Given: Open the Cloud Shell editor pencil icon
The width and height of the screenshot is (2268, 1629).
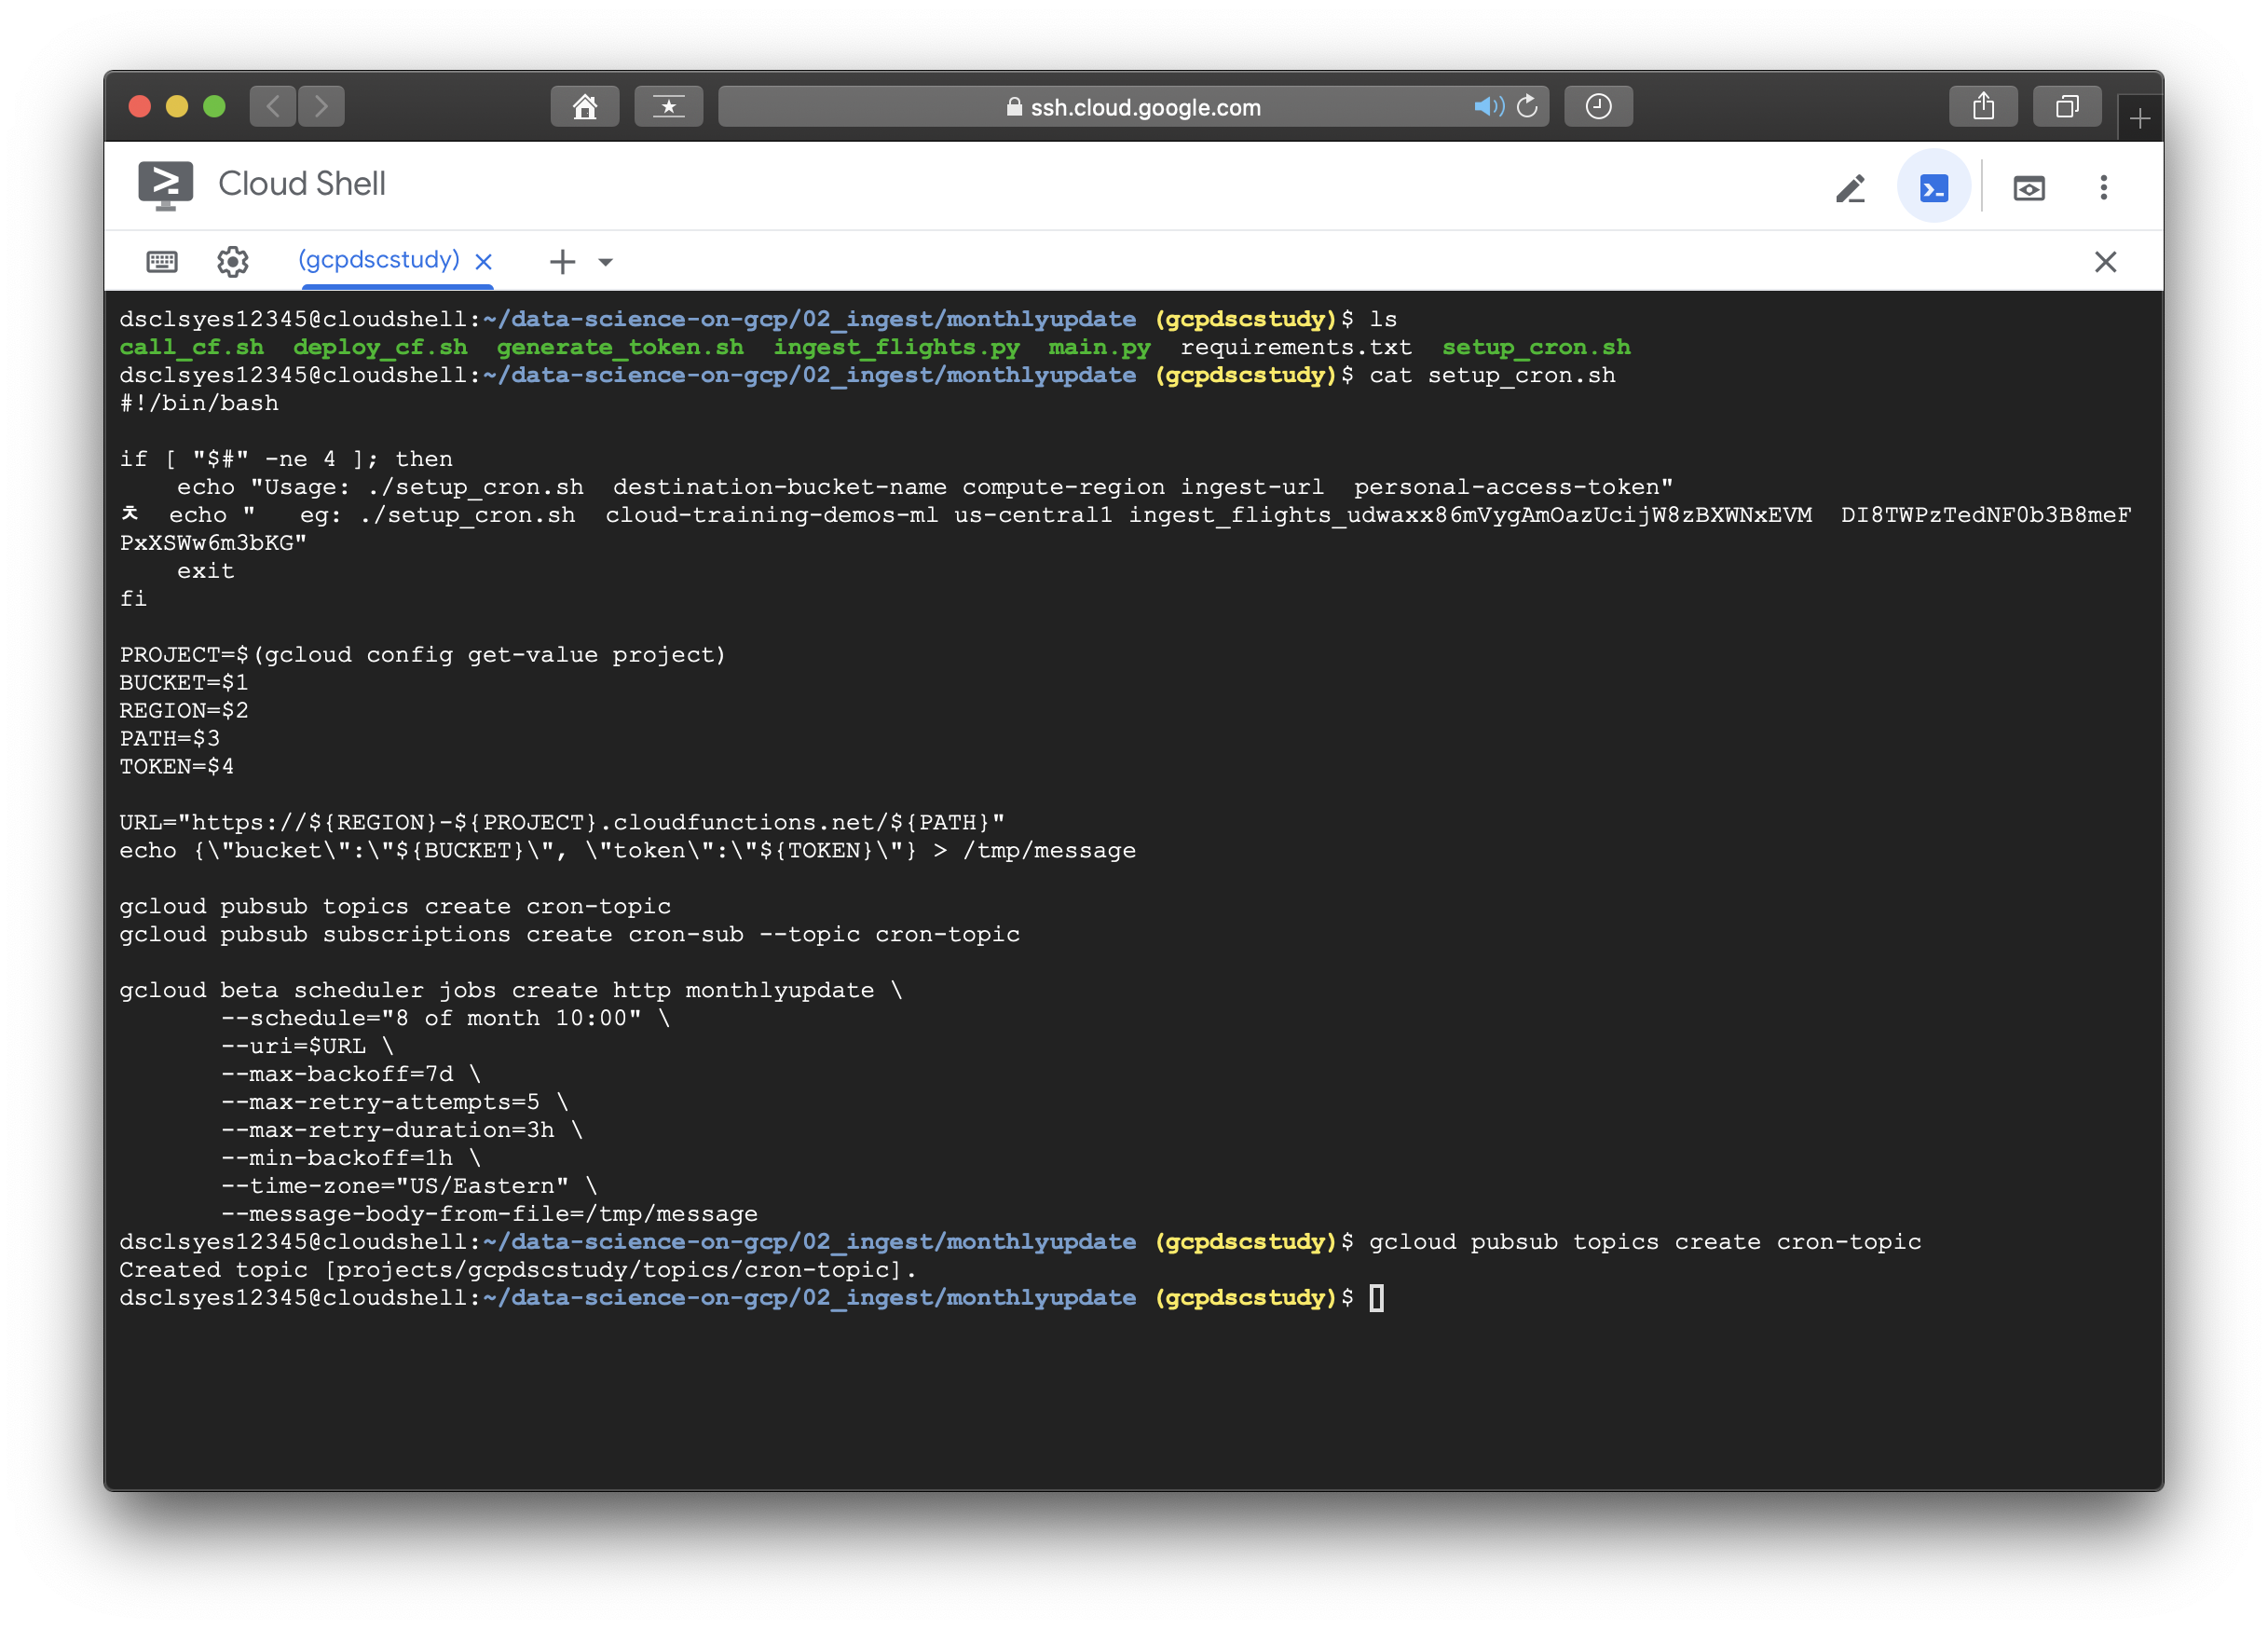Looking at the screenshot, I should click(x=1850, y=188).
